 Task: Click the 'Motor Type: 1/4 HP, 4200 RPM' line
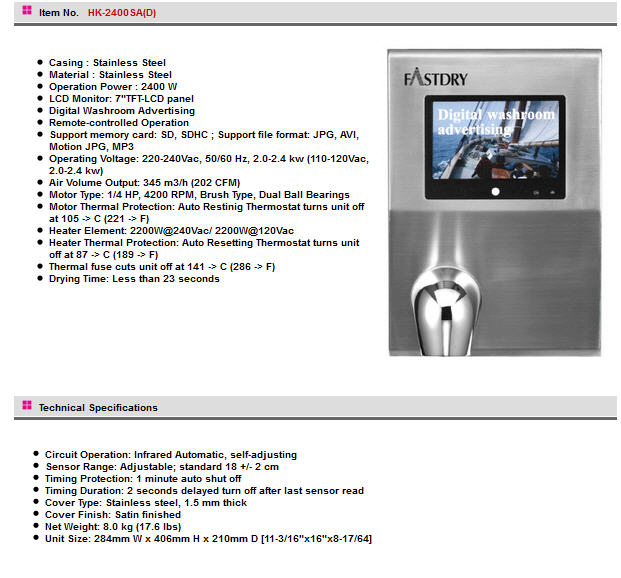click(199, 195)
